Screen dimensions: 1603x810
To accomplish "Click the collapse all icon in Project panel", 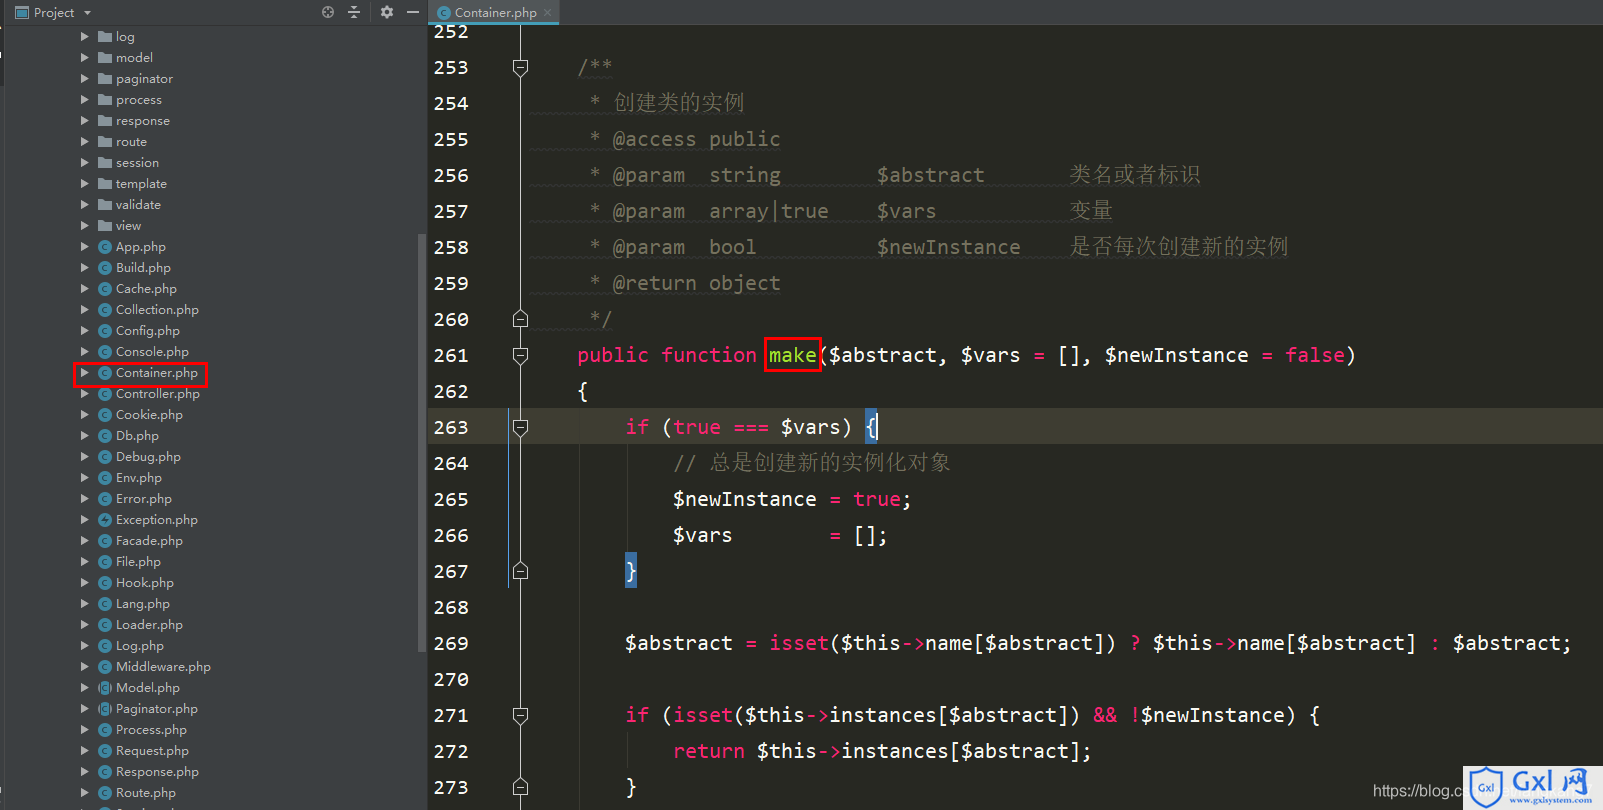I will click(x=353, y=12).
